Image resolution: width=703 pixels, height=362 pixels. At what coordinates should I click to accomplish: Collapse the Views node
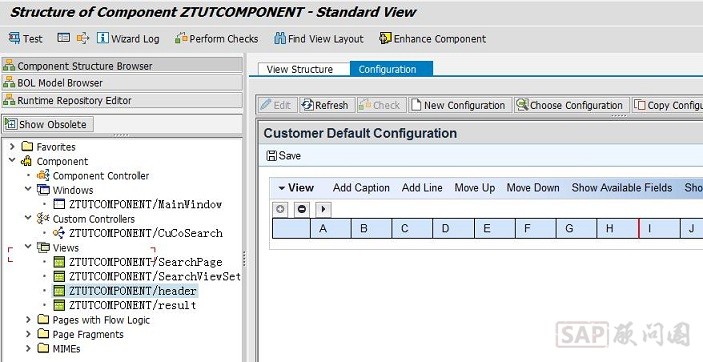28,247
